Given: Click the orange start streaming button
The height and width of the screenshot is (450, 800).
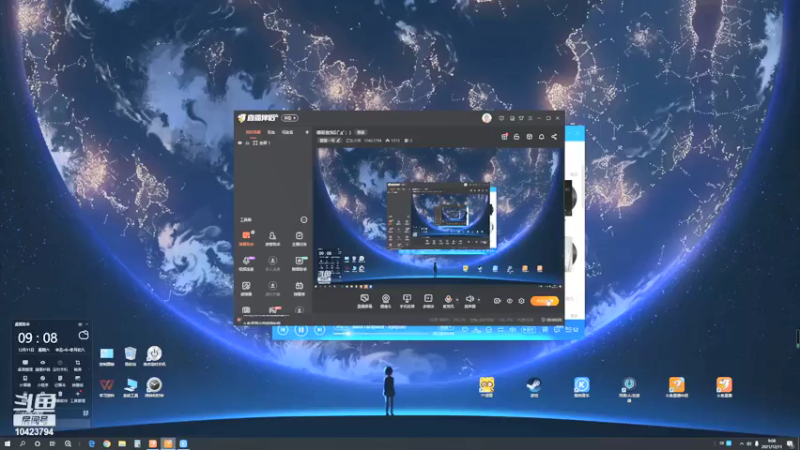Looking at the screenshot, I should coord(544,301).
